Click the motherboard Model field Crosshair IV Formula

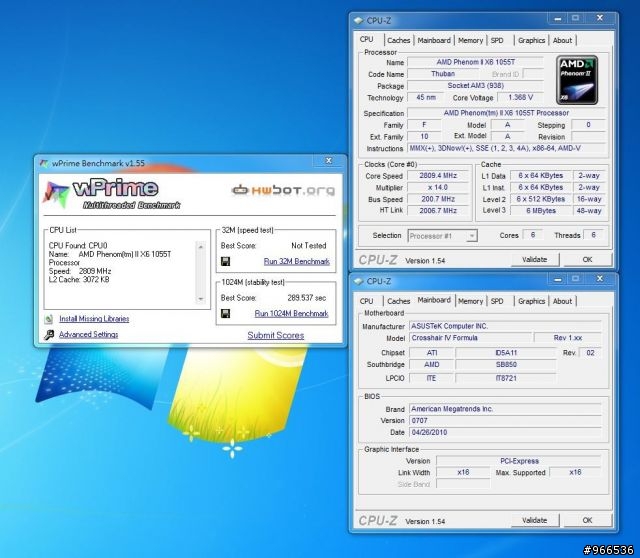coord(471,338)
